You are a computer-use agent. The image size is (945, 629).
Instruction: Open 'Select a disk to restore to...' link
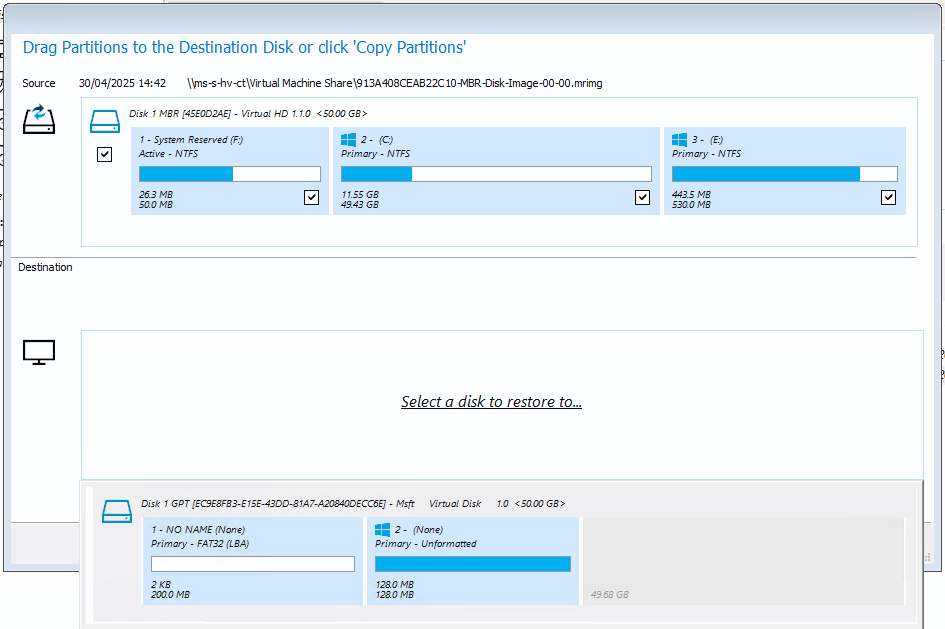click(x=491, y=401)
